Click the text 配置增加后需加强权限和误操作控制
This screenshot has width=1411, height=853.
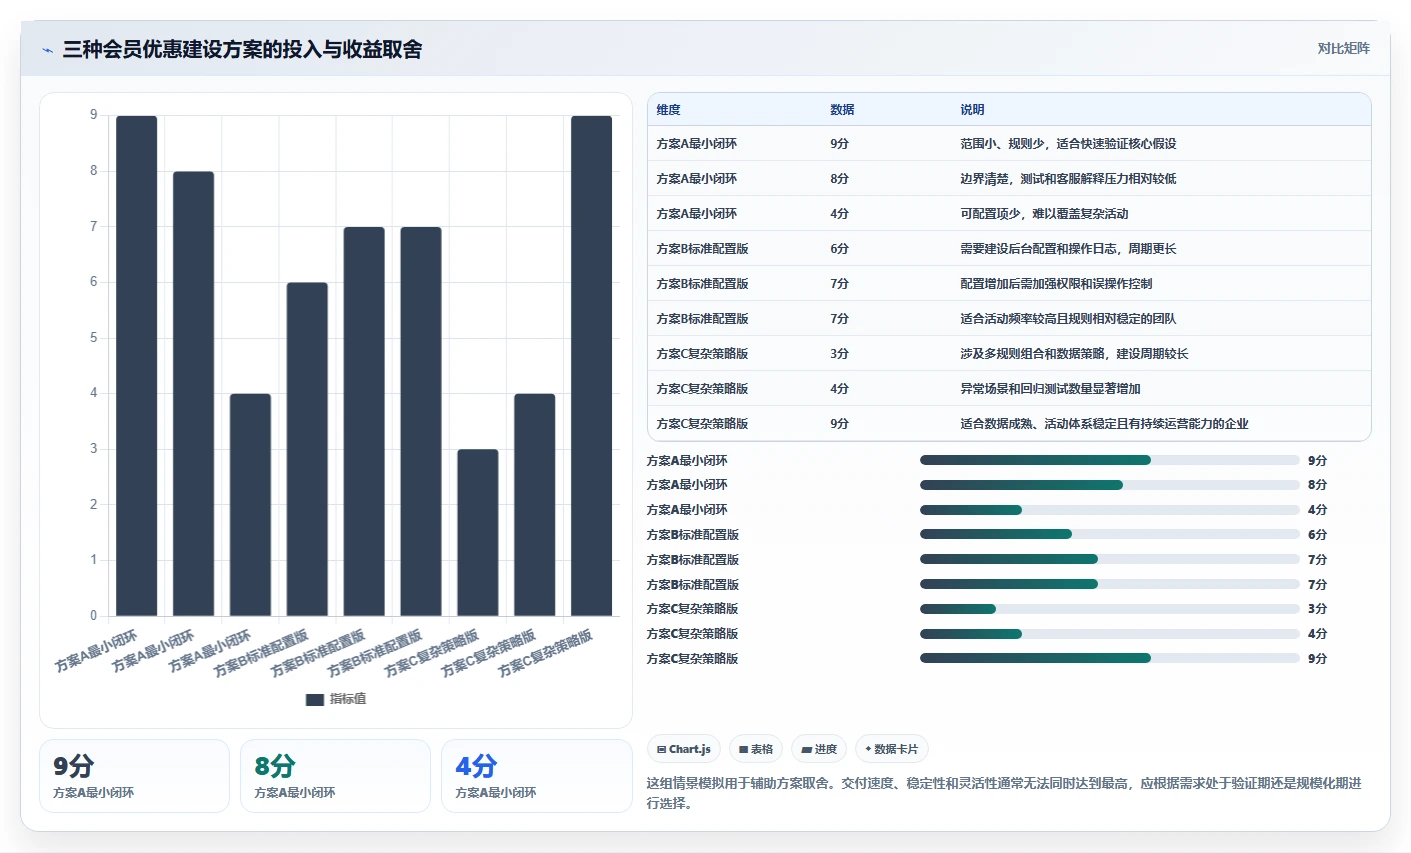[1056, 284]
